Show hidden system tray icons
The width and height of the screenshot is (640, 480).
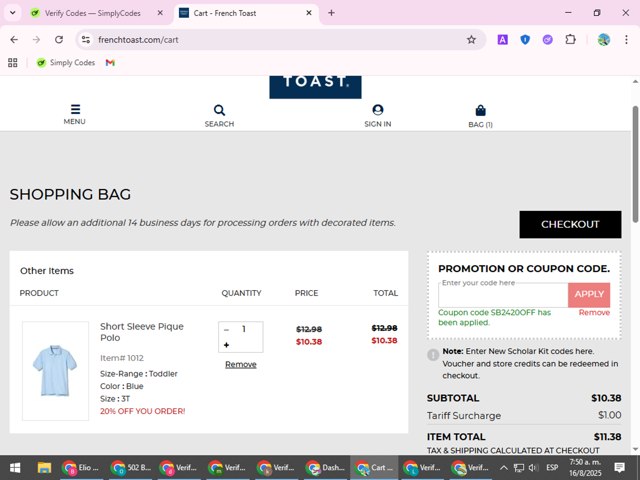tap(504, 468)
